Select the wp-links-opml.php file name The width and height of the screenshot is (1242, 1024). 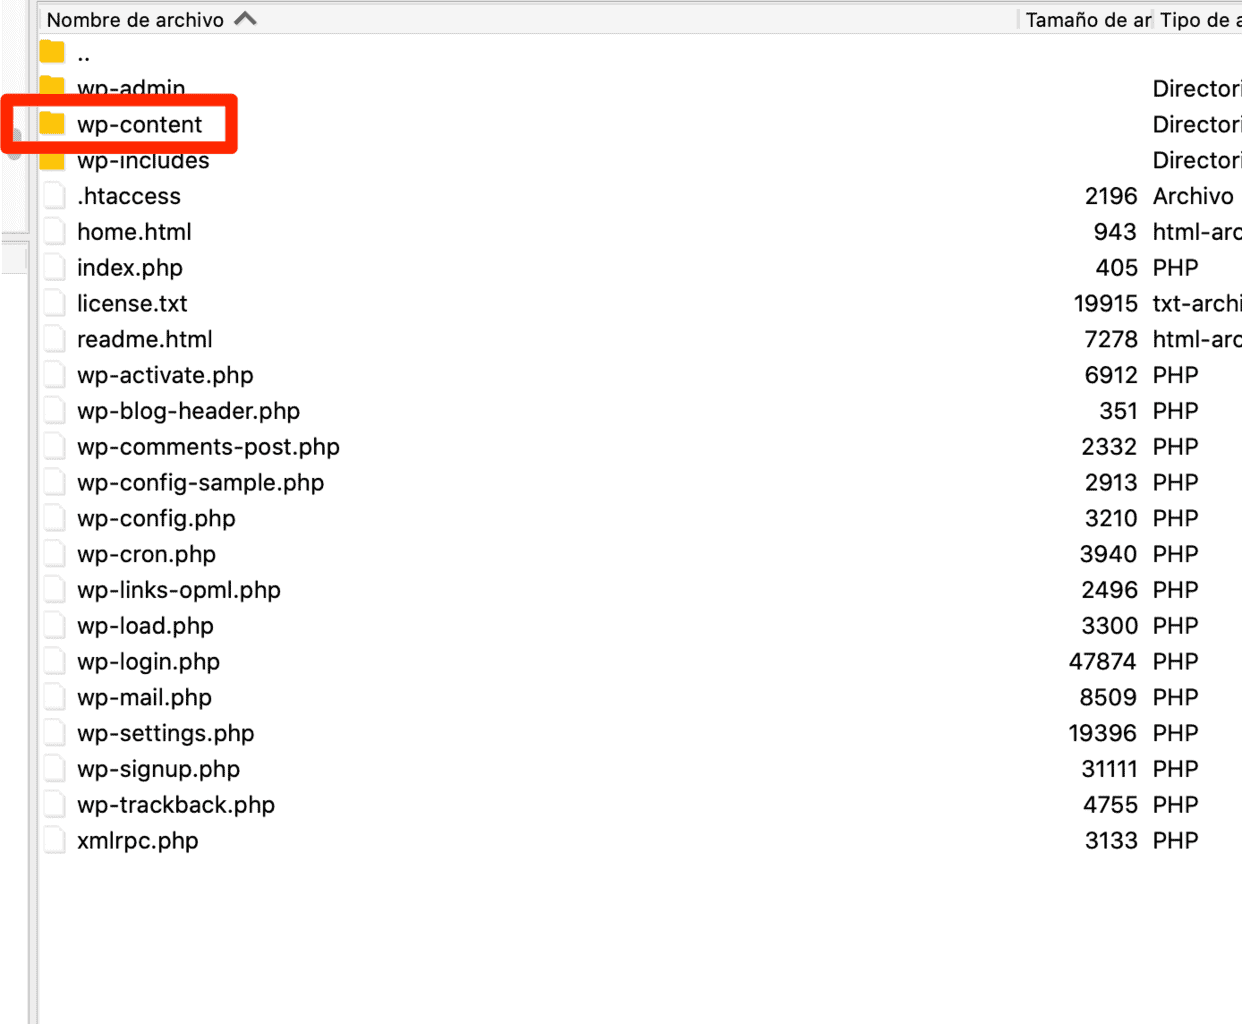(179, 590)
